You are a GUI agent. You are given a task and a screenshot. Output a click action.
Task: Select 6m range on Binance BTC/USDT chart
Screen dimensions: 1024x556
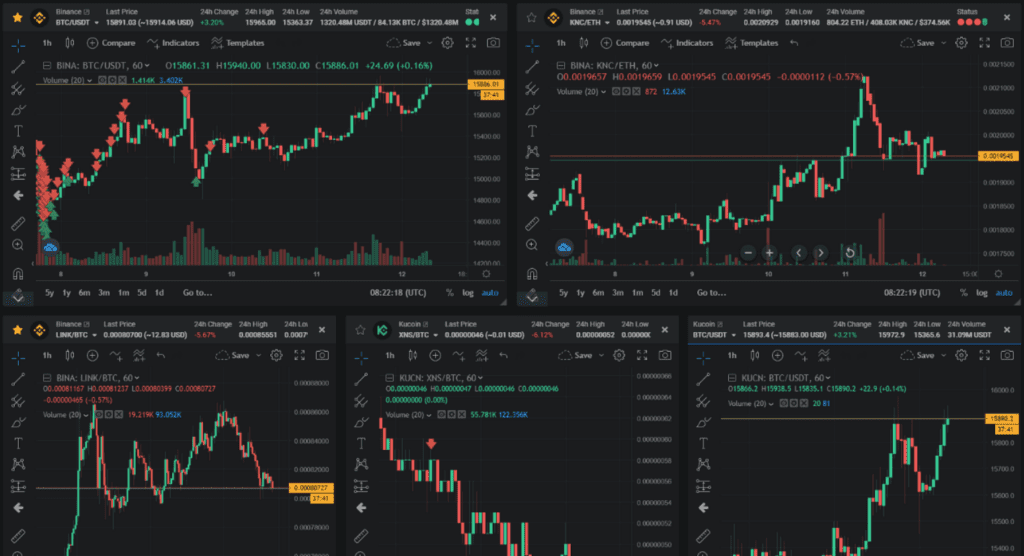(84, 293)
